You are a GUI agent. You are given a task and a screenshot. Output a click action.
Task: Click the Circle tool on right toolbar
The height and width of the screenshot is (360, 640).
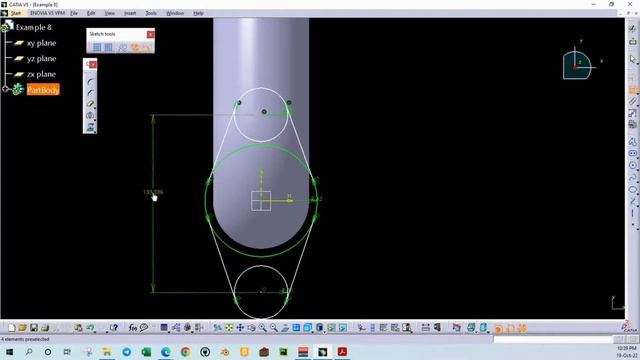633,165
